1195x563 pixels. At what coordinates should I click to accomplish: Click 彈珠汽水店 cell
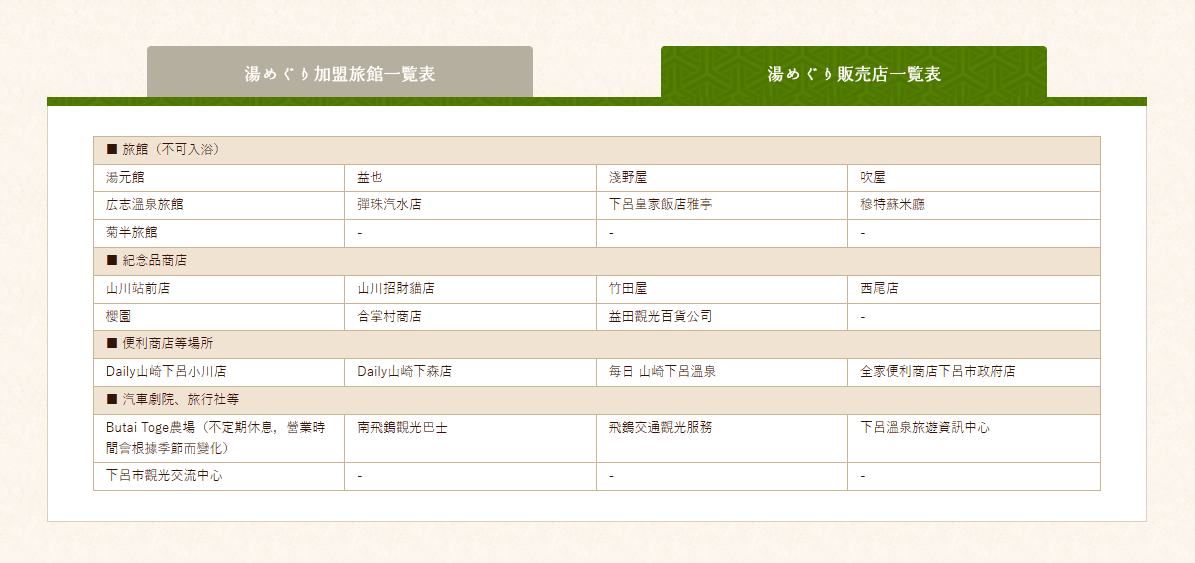pyautogui.click(x=470, y=206)
